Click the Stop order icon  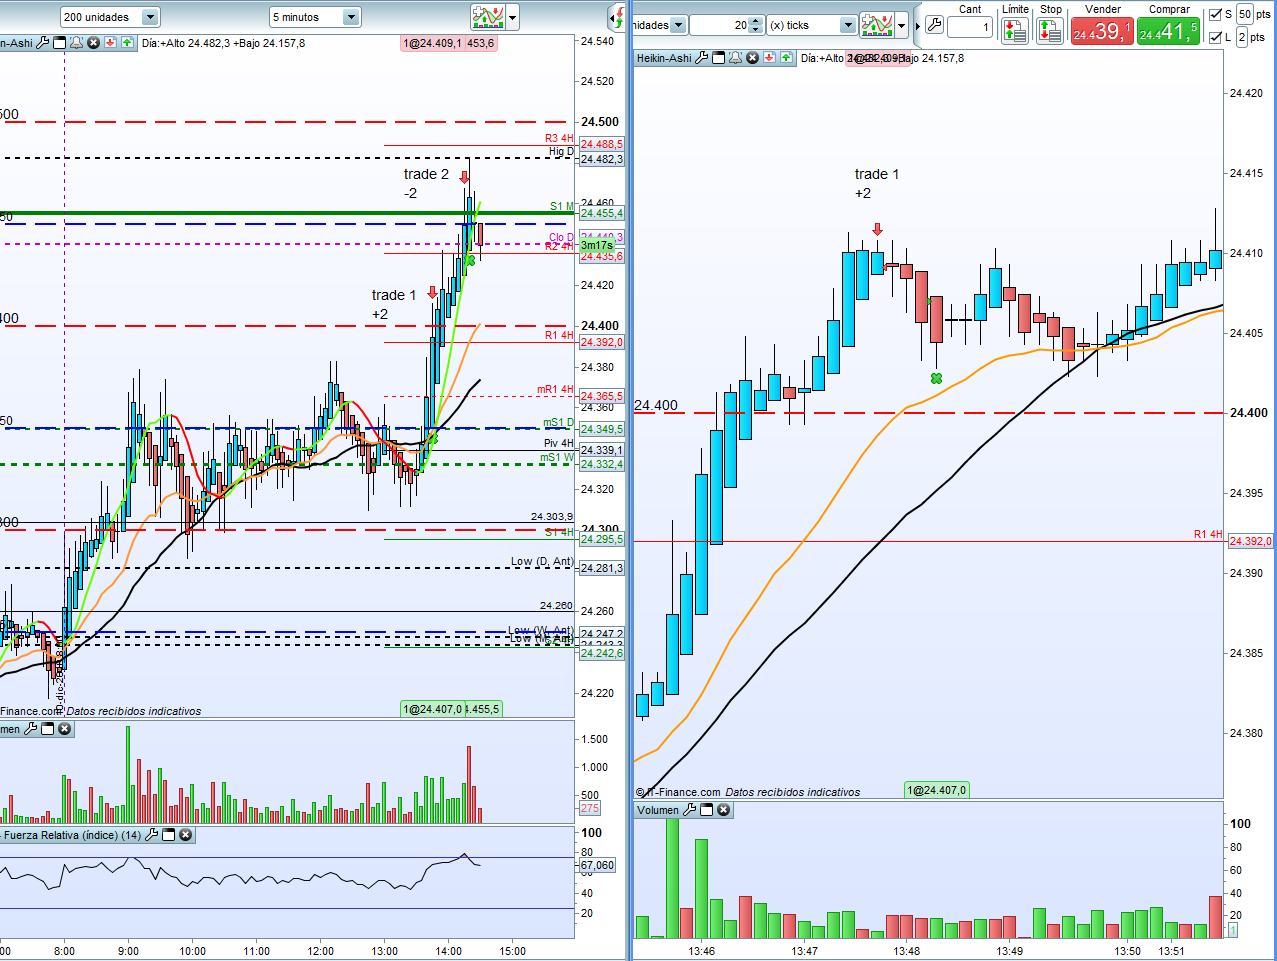click(1050, 31)
